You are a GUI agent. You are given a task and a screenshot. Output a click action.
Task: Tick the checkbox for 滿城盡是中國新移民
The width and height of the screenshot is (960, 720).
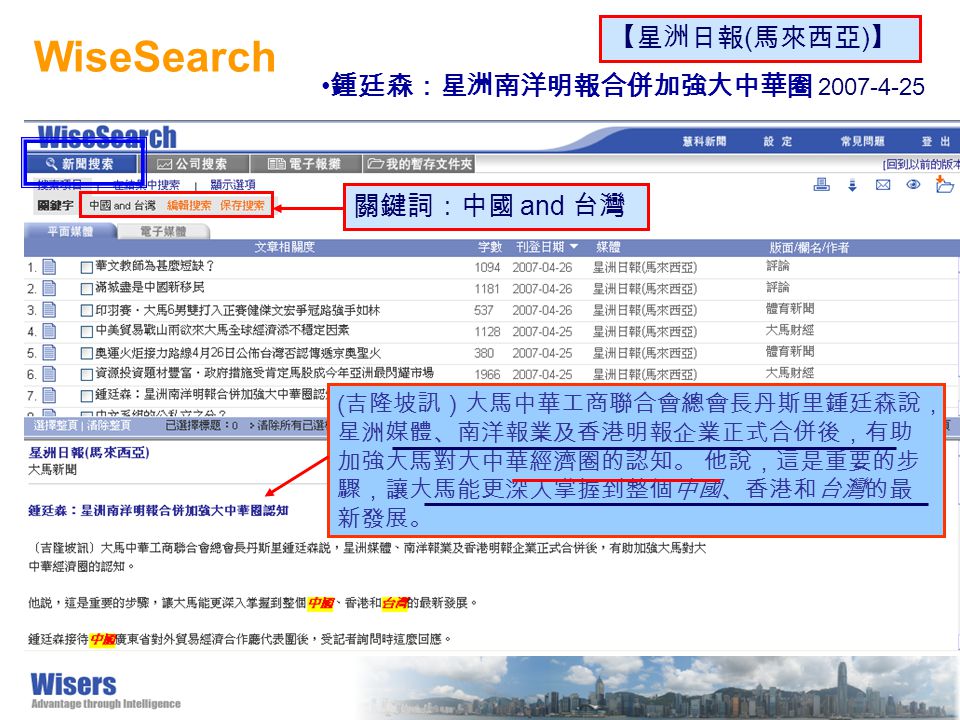pos(86,289)
